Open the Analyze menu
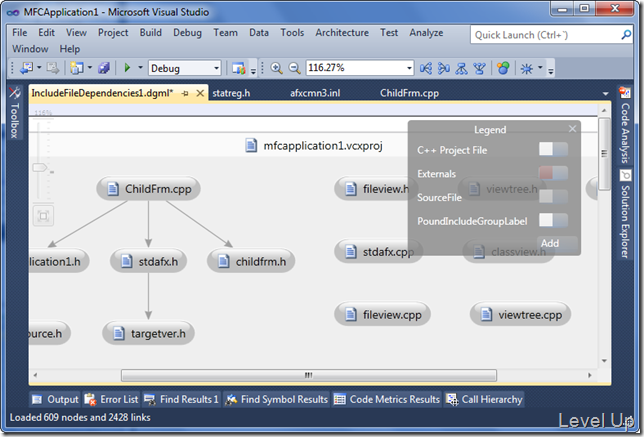The height and width of the screenshot is (437, 644). point(426,32)
